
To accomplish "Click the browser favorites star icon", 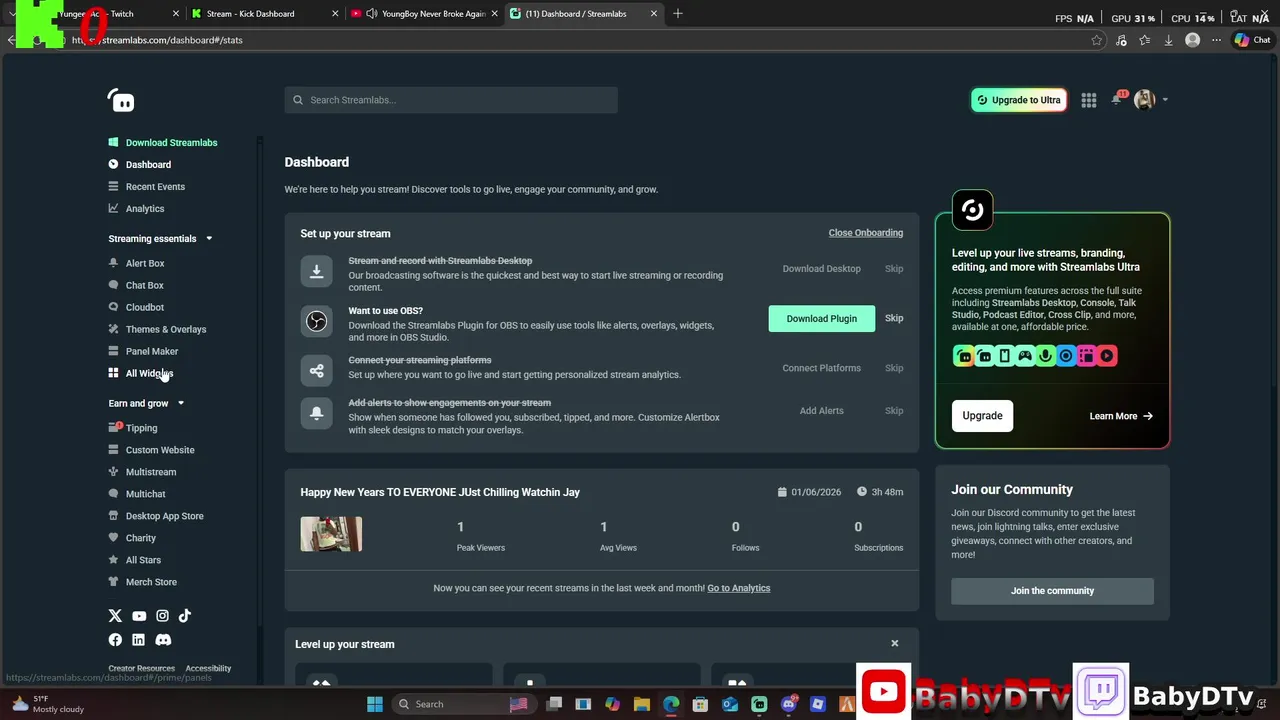I will [1097, 40].
